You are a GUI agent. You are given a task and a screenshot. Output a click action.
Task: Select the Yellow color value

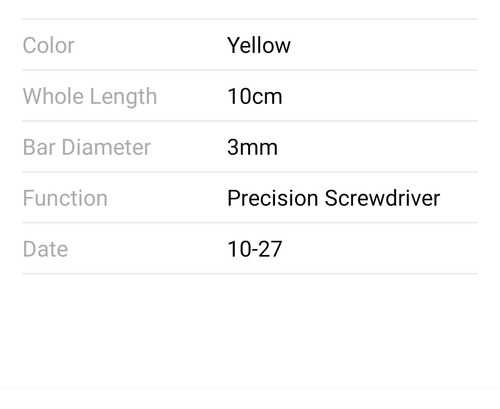pyautogui.click(x=259, y=45)
